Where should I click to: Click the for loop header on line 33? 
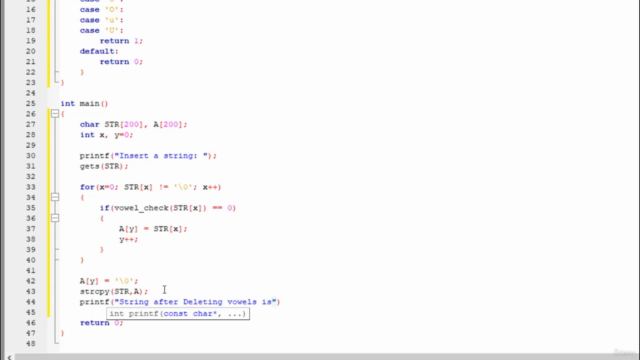click(151, 187)
